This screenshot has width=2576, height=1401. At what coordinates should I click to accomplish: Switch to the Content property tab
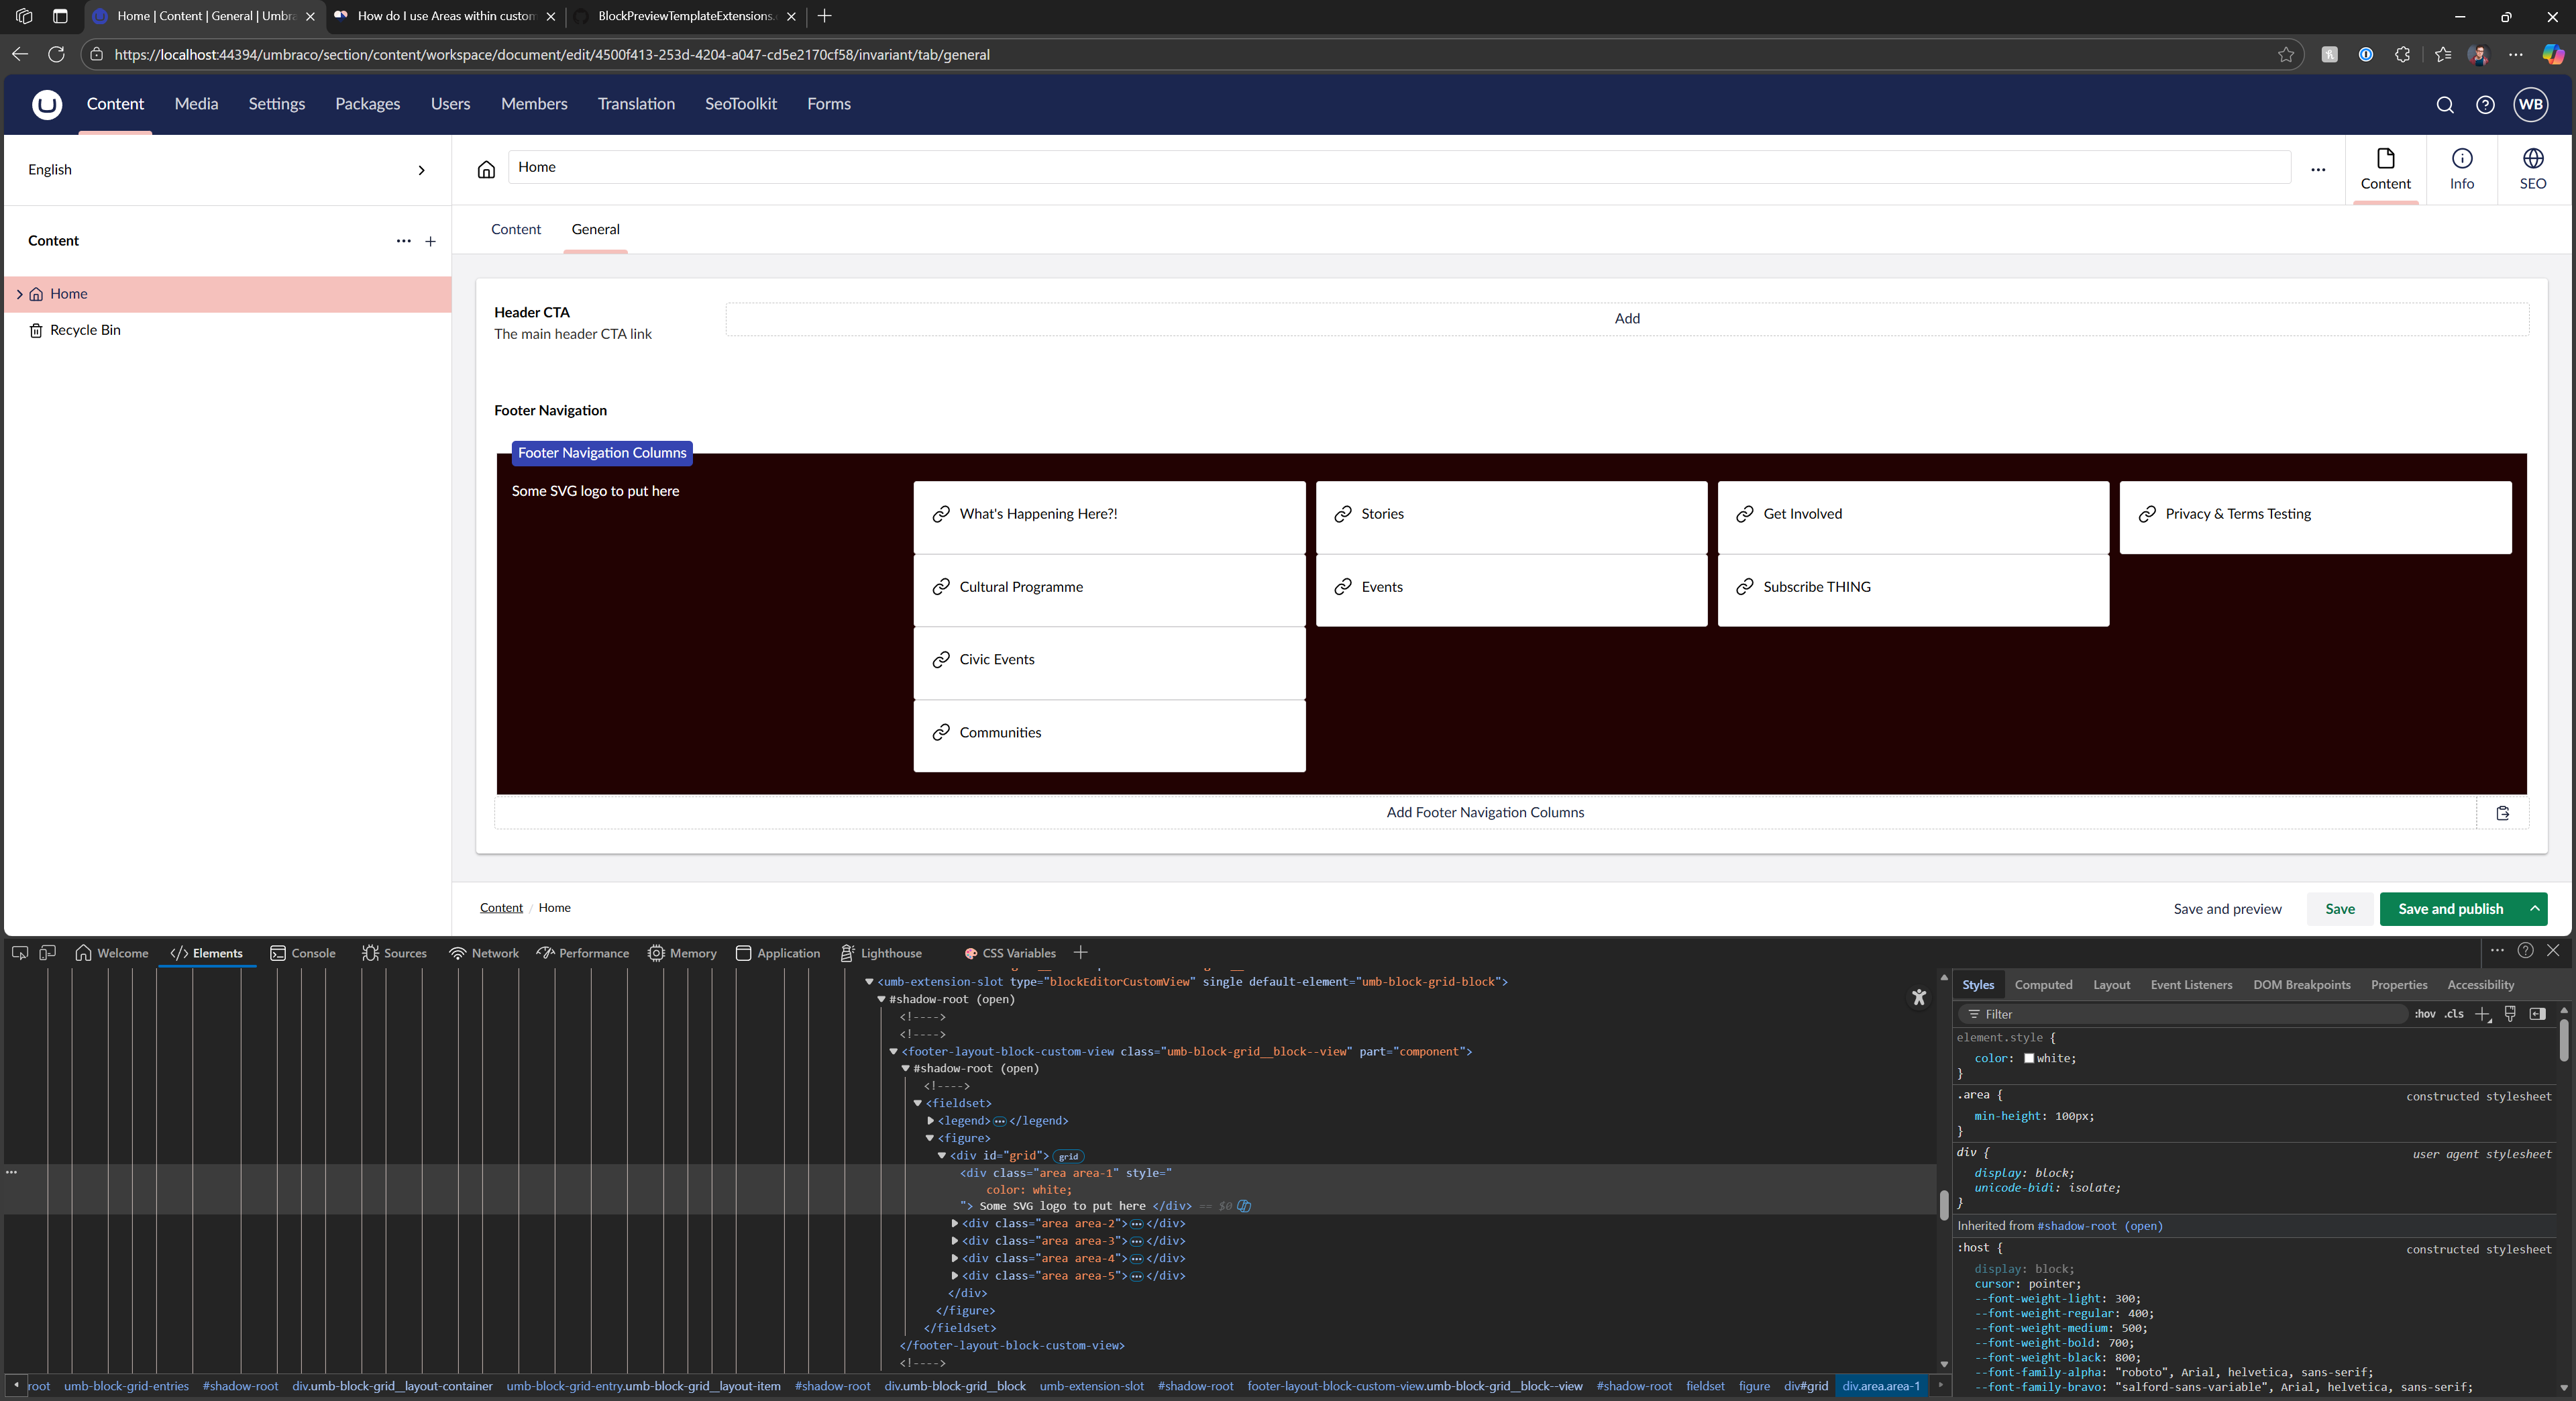[x=515, y=229]
